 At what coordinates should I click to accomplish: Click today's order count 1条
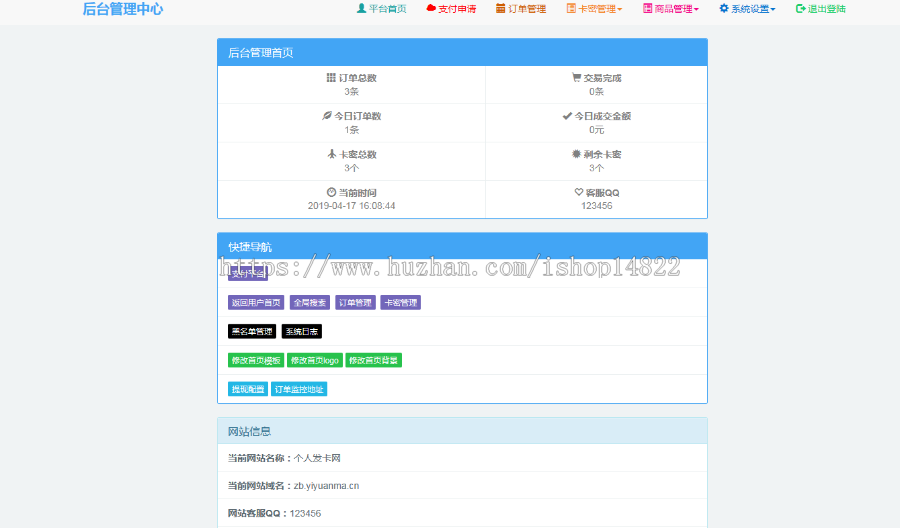(x=351, y=130)
